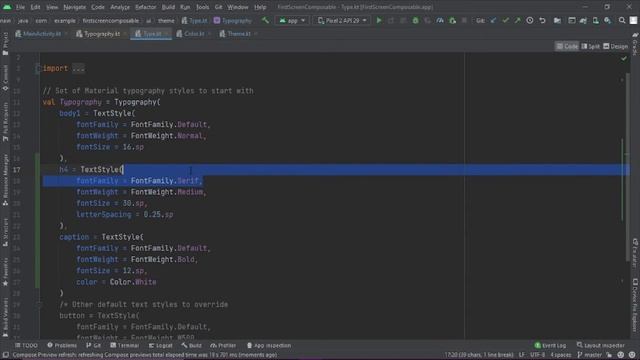Click FontWeight.Bold in the caption style
This screenshot has height=360, width=640.
click(x=163, y=260)
